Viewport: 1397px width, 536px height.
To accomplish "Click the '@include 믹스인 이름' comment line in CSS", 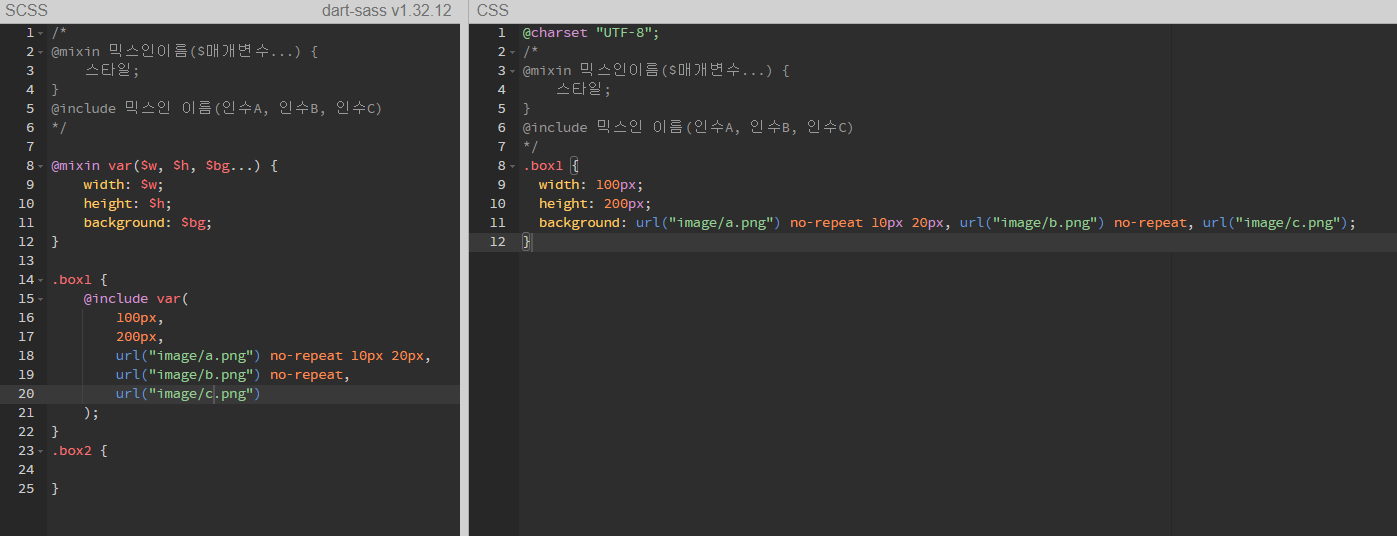I will 688,128.
